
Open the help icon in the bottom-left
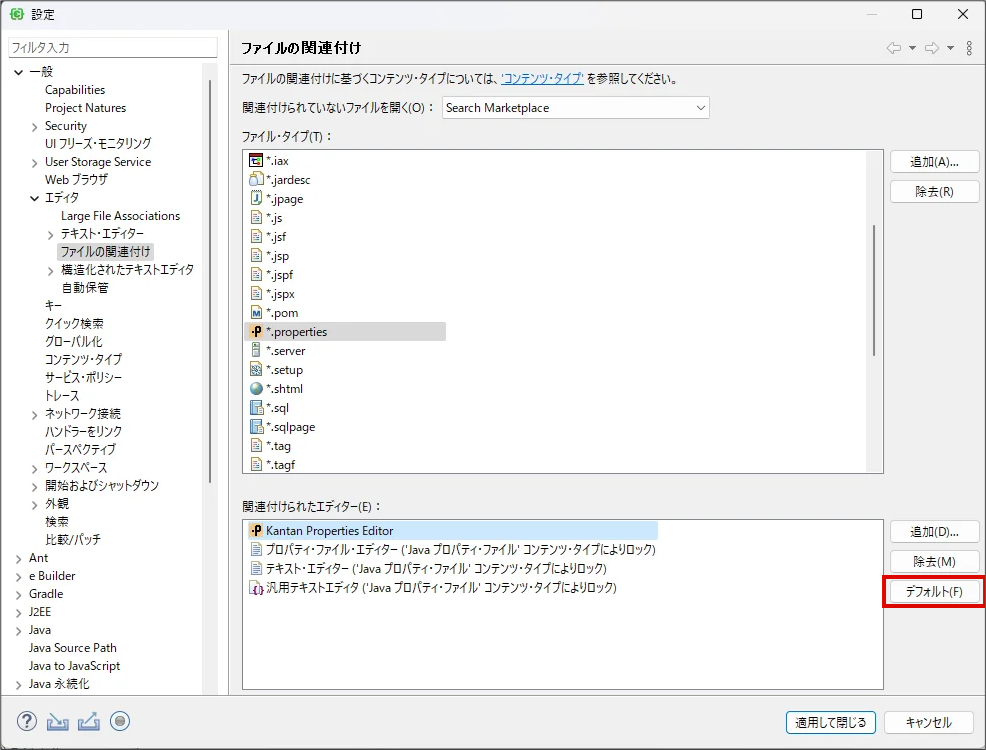27,721
